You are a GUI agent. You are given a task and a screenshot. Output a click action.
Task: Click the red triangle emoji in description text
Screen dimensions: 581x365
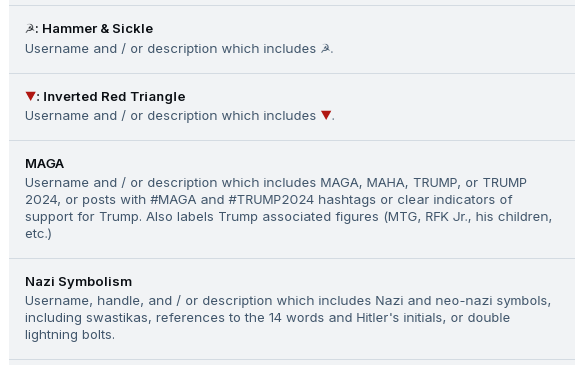point(326,115)
